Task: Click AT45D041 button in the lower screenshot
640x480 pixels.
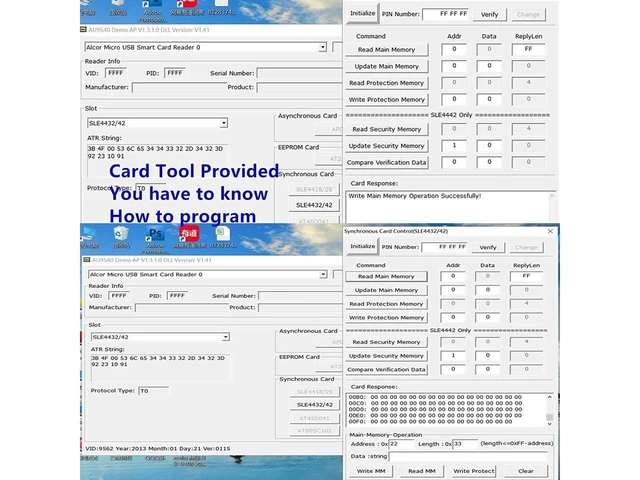Action: (x=315, y=418)
